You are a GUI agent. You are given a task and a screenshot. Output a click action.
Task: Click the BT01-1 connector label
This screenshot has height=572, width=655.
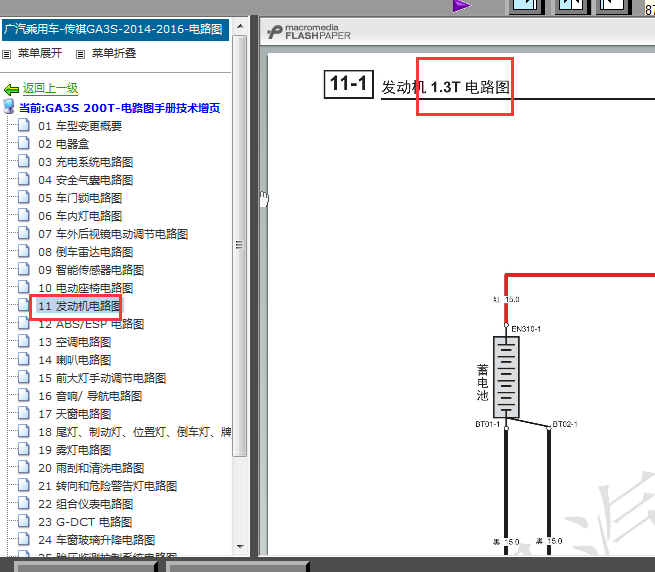pyautogui.click(x=487, y=425)
